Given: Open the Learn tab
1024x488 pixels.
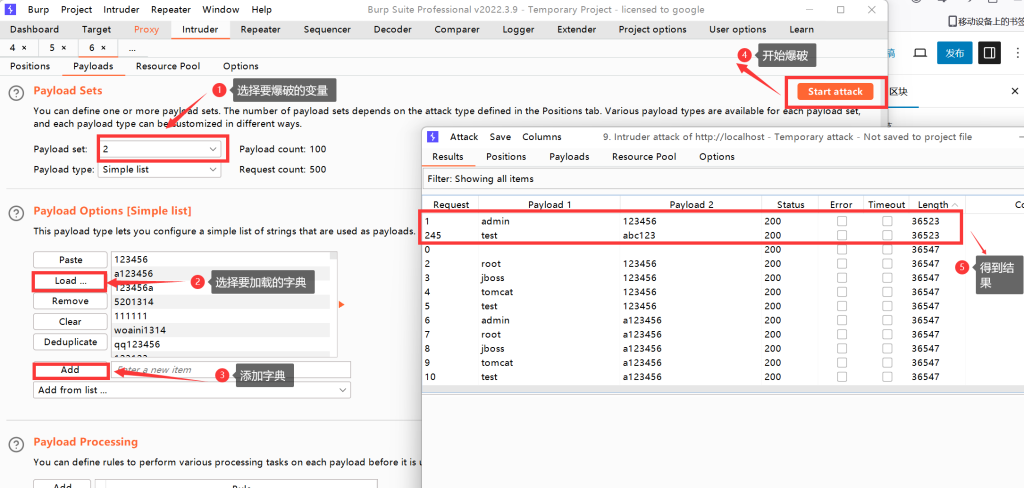Looking at the screenshot, I should 801,29.
